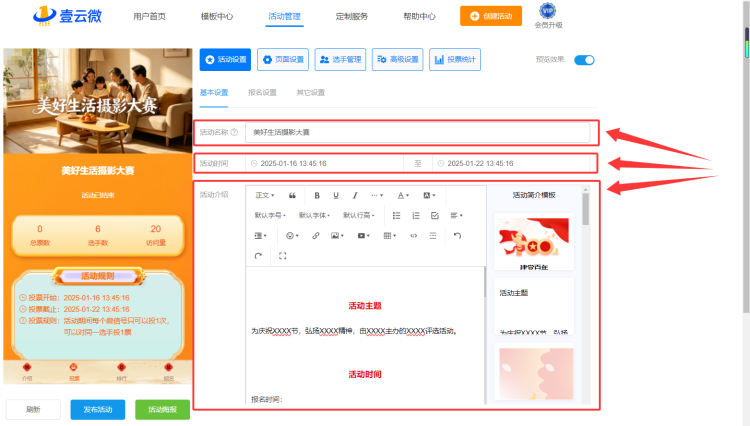The height and width of the screenshot is (426, 750).
Task: Open the insert image dropdown
Action: [x=337, y=236]
